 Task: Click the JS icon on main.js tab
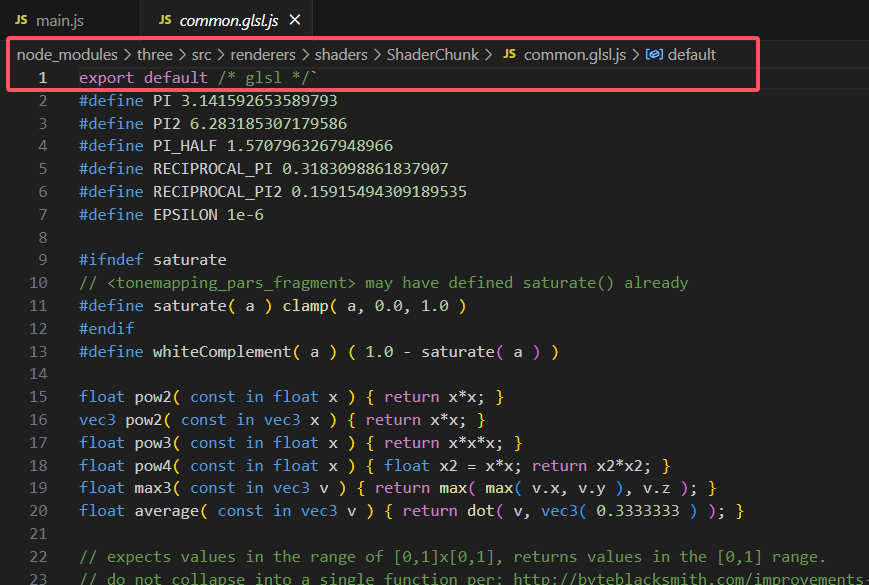pyautogui.click(x=21, y=20)
